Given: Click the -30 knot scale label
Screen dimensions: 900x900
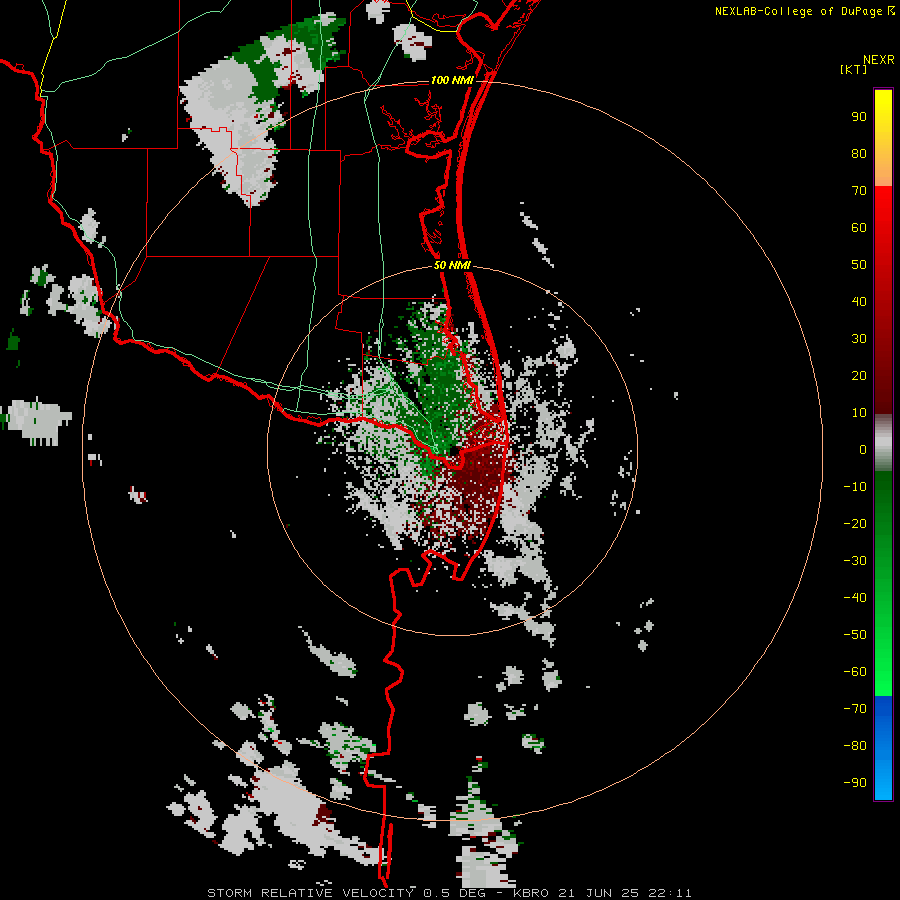Looking at the screenshot, I should [855, 561].
